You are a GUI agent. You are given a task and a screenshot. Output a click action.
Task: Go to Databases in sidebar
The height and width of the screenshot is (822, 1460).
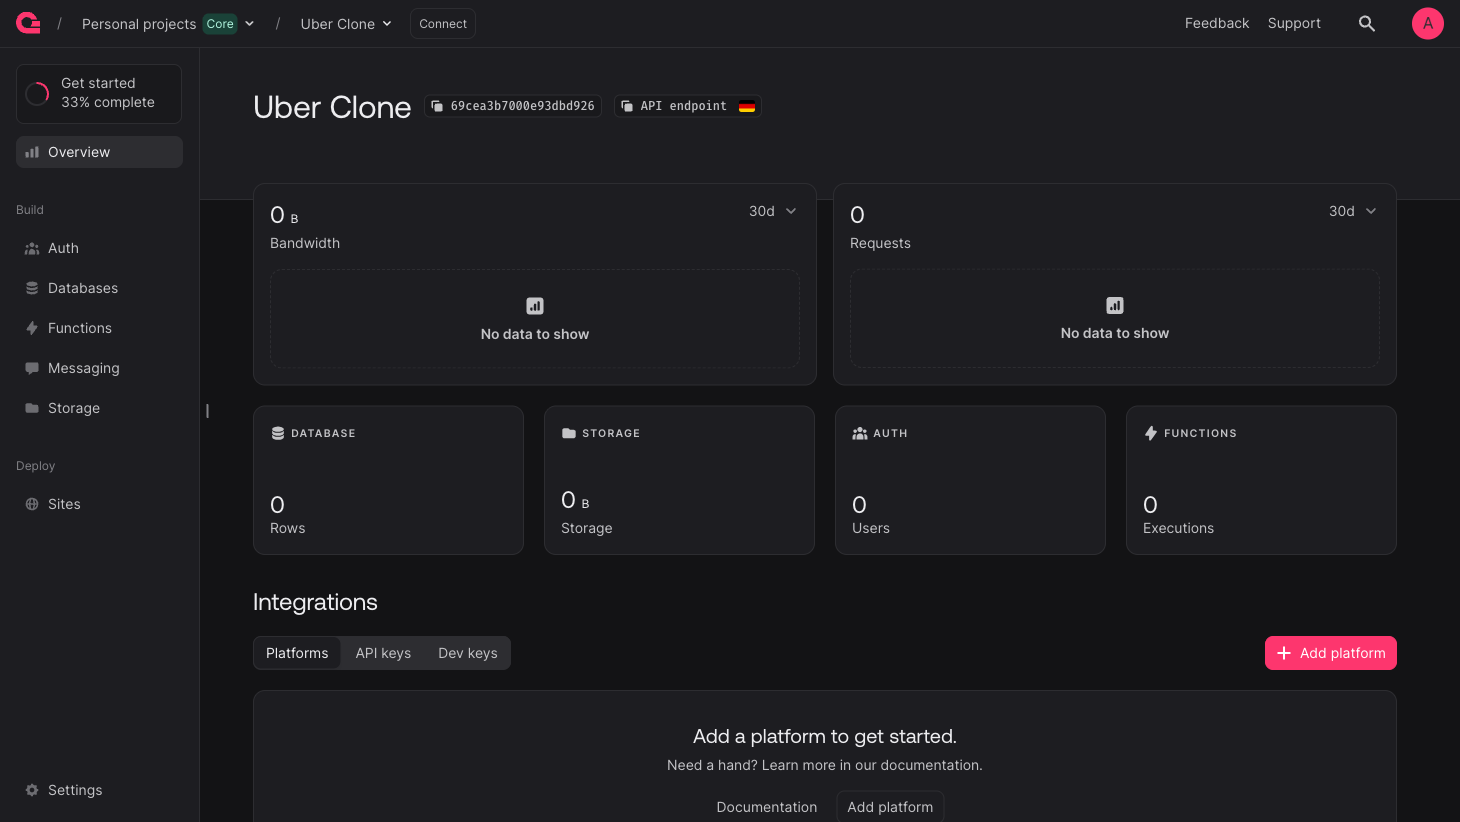(x=82, y=288)
